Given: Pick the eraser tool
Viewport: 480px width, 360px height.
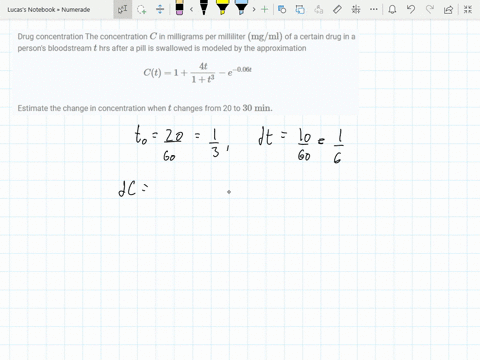Looking at the screenshot, I should pyautogui.click(x=179, y=8).
